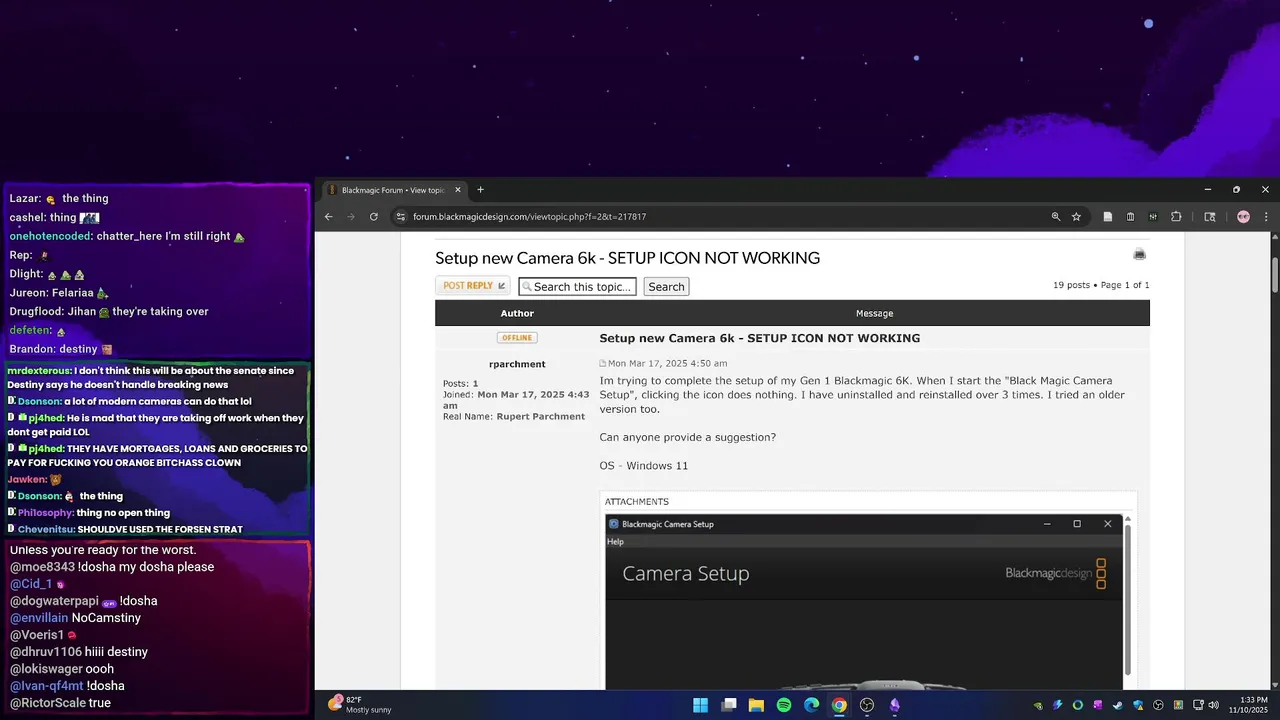Click the @moe8343 mention in chat
This screenshot has width=1280, height=720.
(x=42, y=567)
